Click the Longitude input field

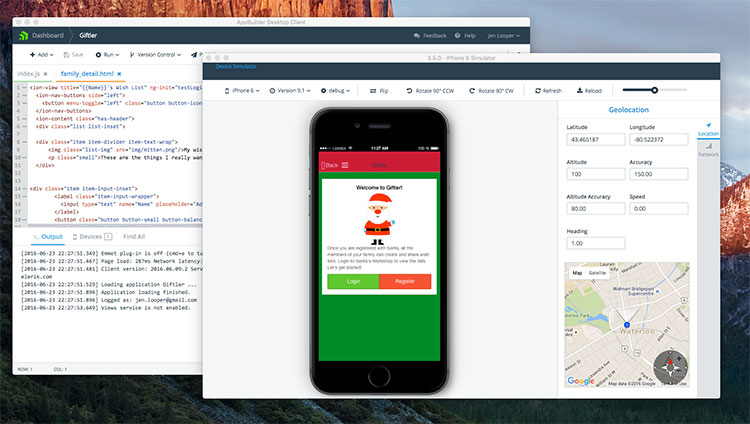pyautogui.click(x=659, y=140)
